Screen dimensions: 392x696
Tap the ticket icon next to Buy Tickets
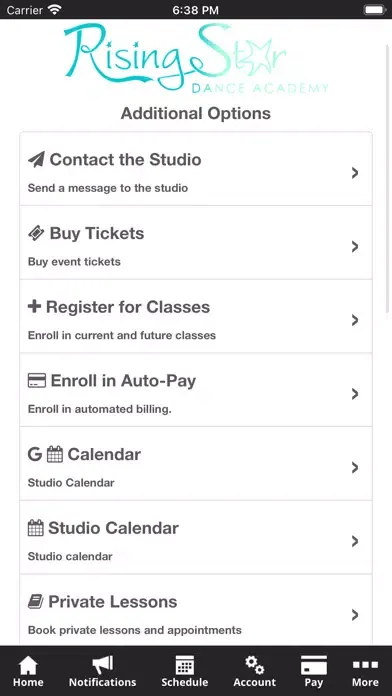(x=36, y=233)
